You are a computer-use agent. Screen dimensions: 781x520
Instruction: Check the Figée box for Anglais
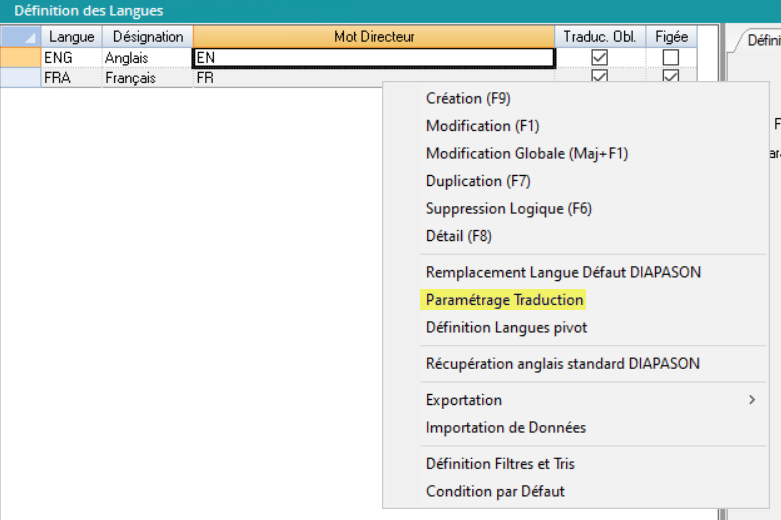[x=671, y=58]
